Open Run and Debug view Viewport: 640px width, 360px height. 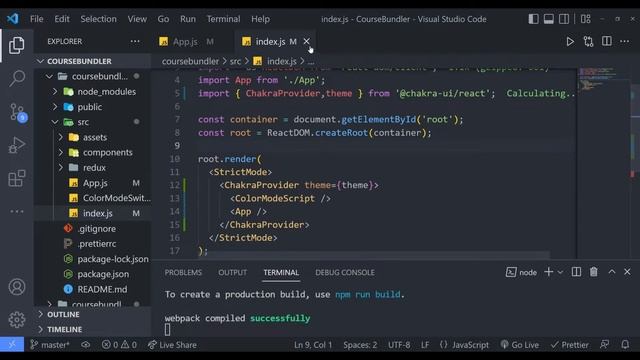click(17, 145)
